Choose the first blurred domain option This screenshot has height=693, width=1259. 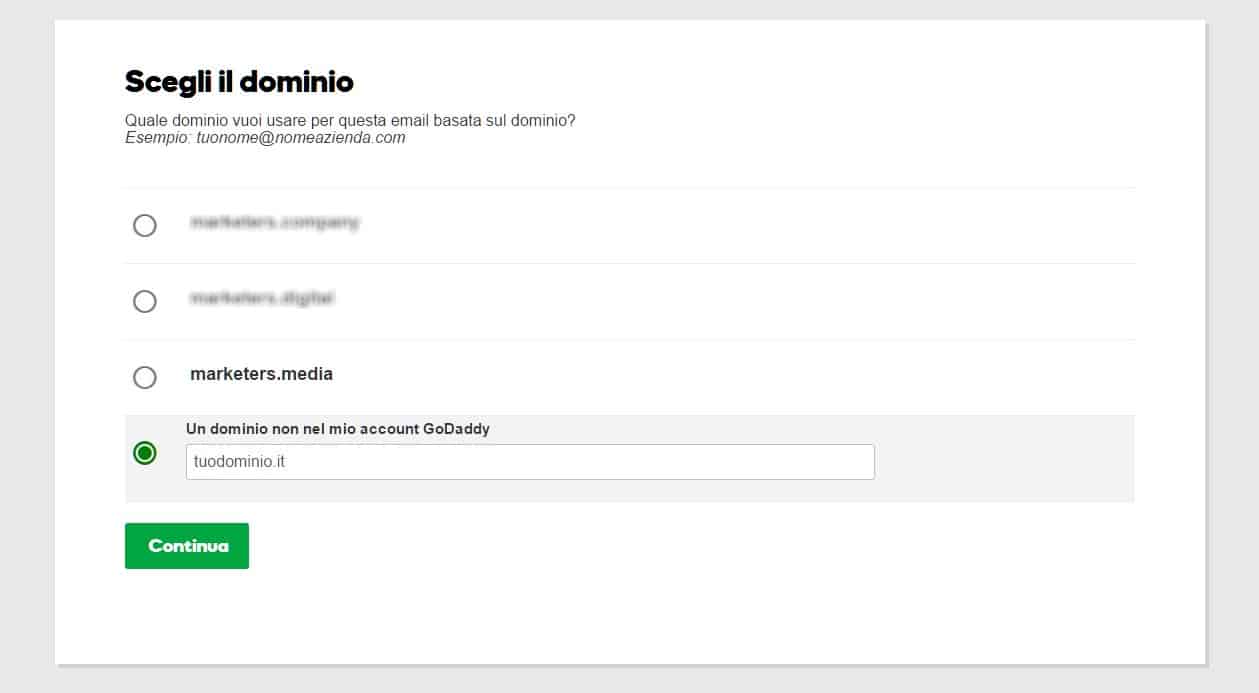pos(146,225)
